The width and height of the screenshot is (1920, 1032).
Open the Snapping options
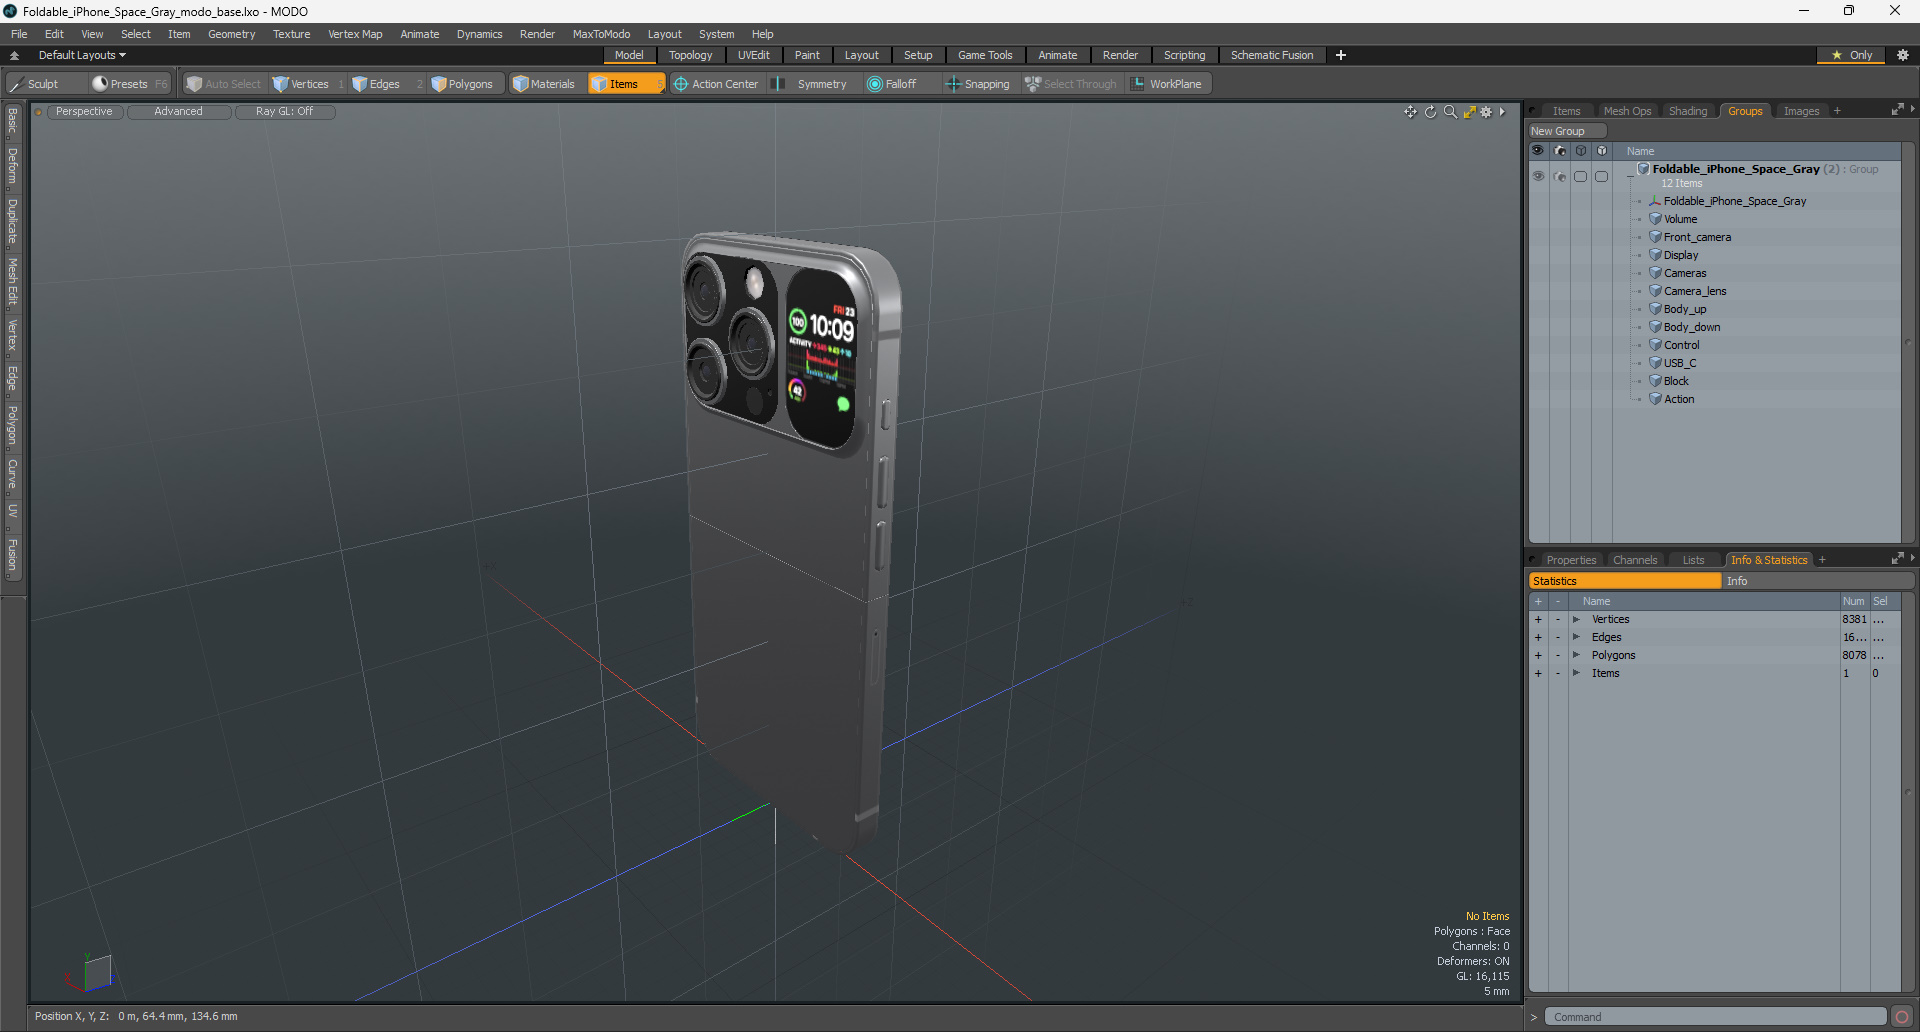point(978,84)
